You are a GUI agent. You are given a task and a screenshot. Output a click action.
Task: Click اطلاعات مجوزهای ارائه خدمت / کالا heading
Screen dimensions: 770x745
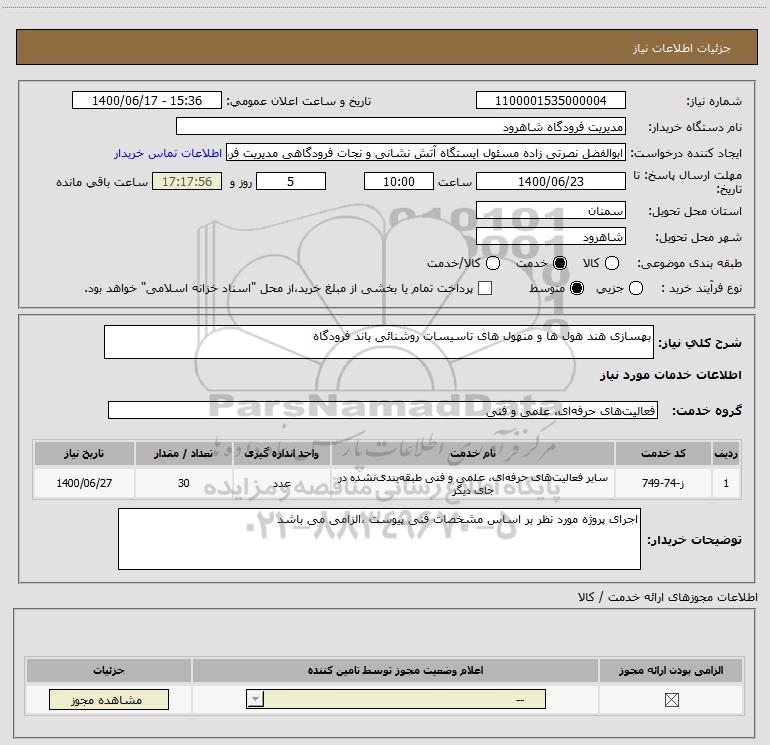tap(667, 597)
